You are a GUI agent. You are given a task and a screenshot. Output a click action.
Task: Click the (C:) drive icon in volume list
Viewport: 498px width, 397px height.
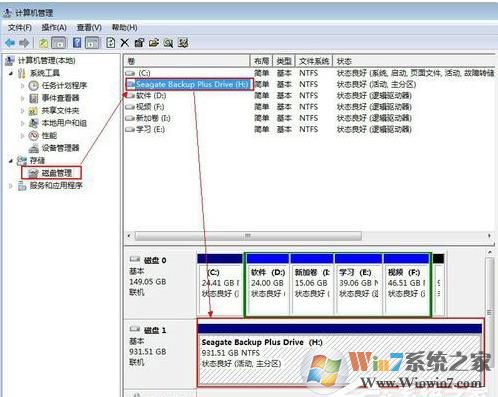[x=130, y=73]
